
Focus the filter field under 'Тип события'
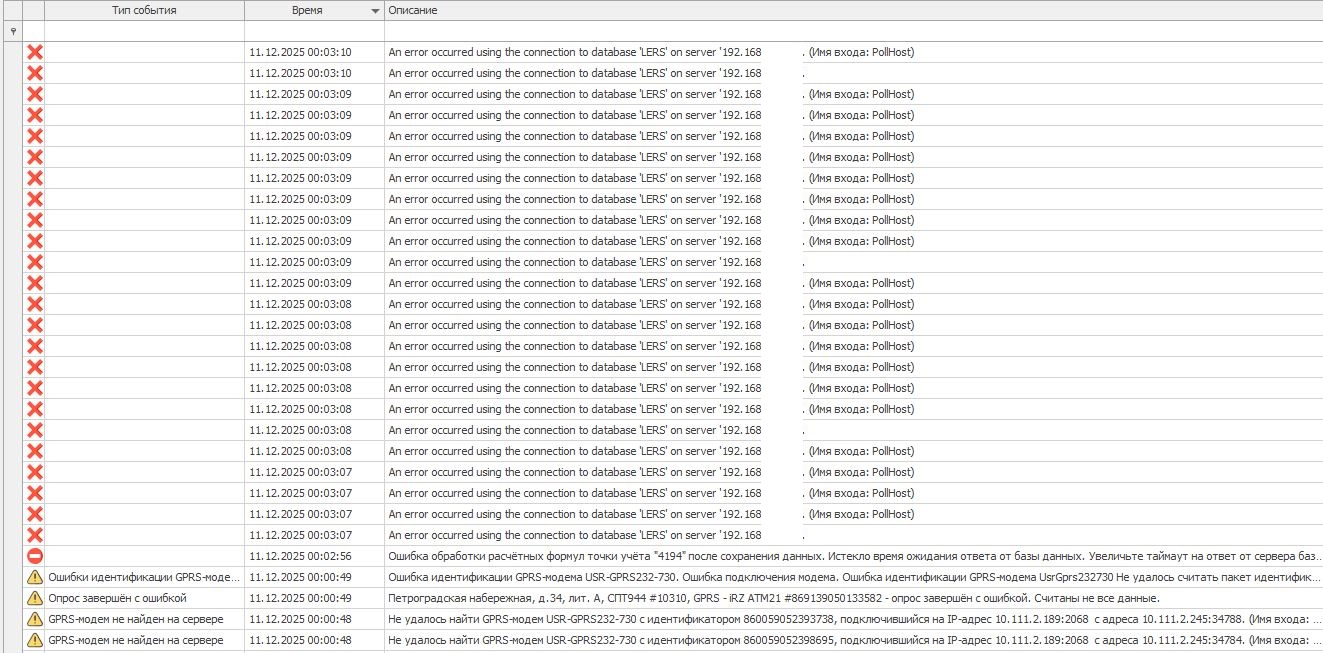click(144, 31)
